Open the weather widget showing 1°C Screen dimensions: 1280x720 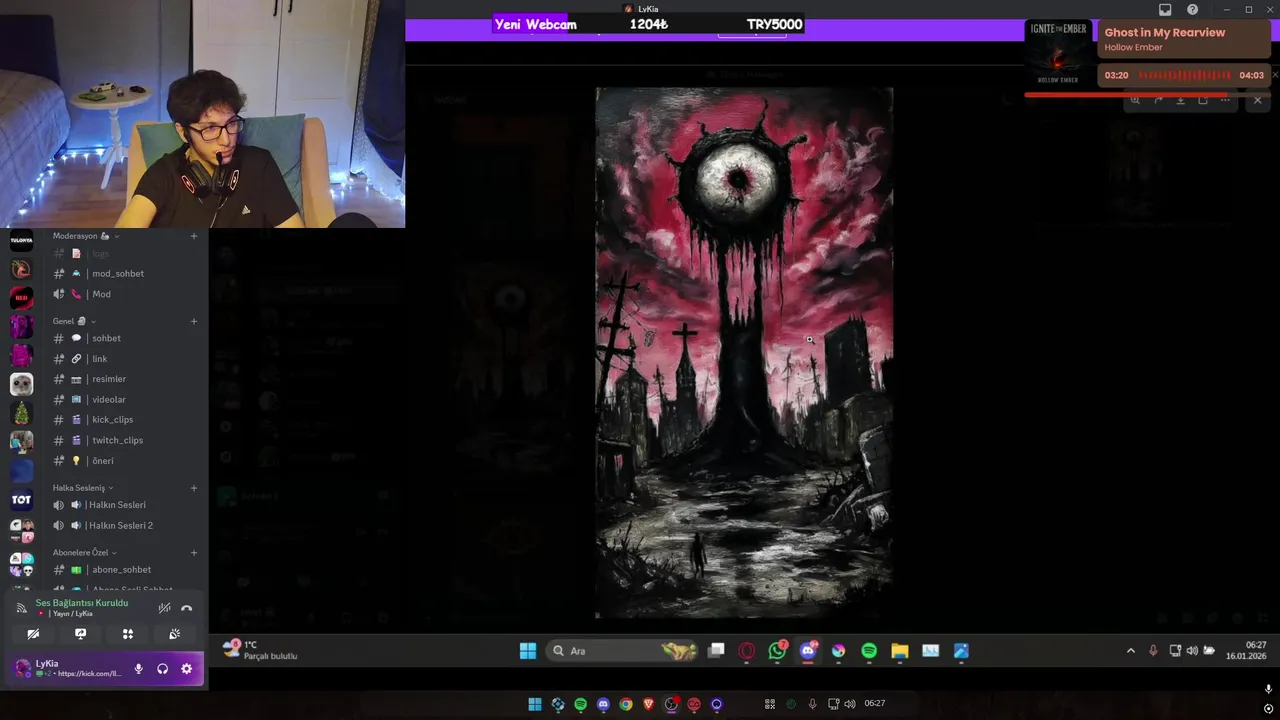click(260, 650)
